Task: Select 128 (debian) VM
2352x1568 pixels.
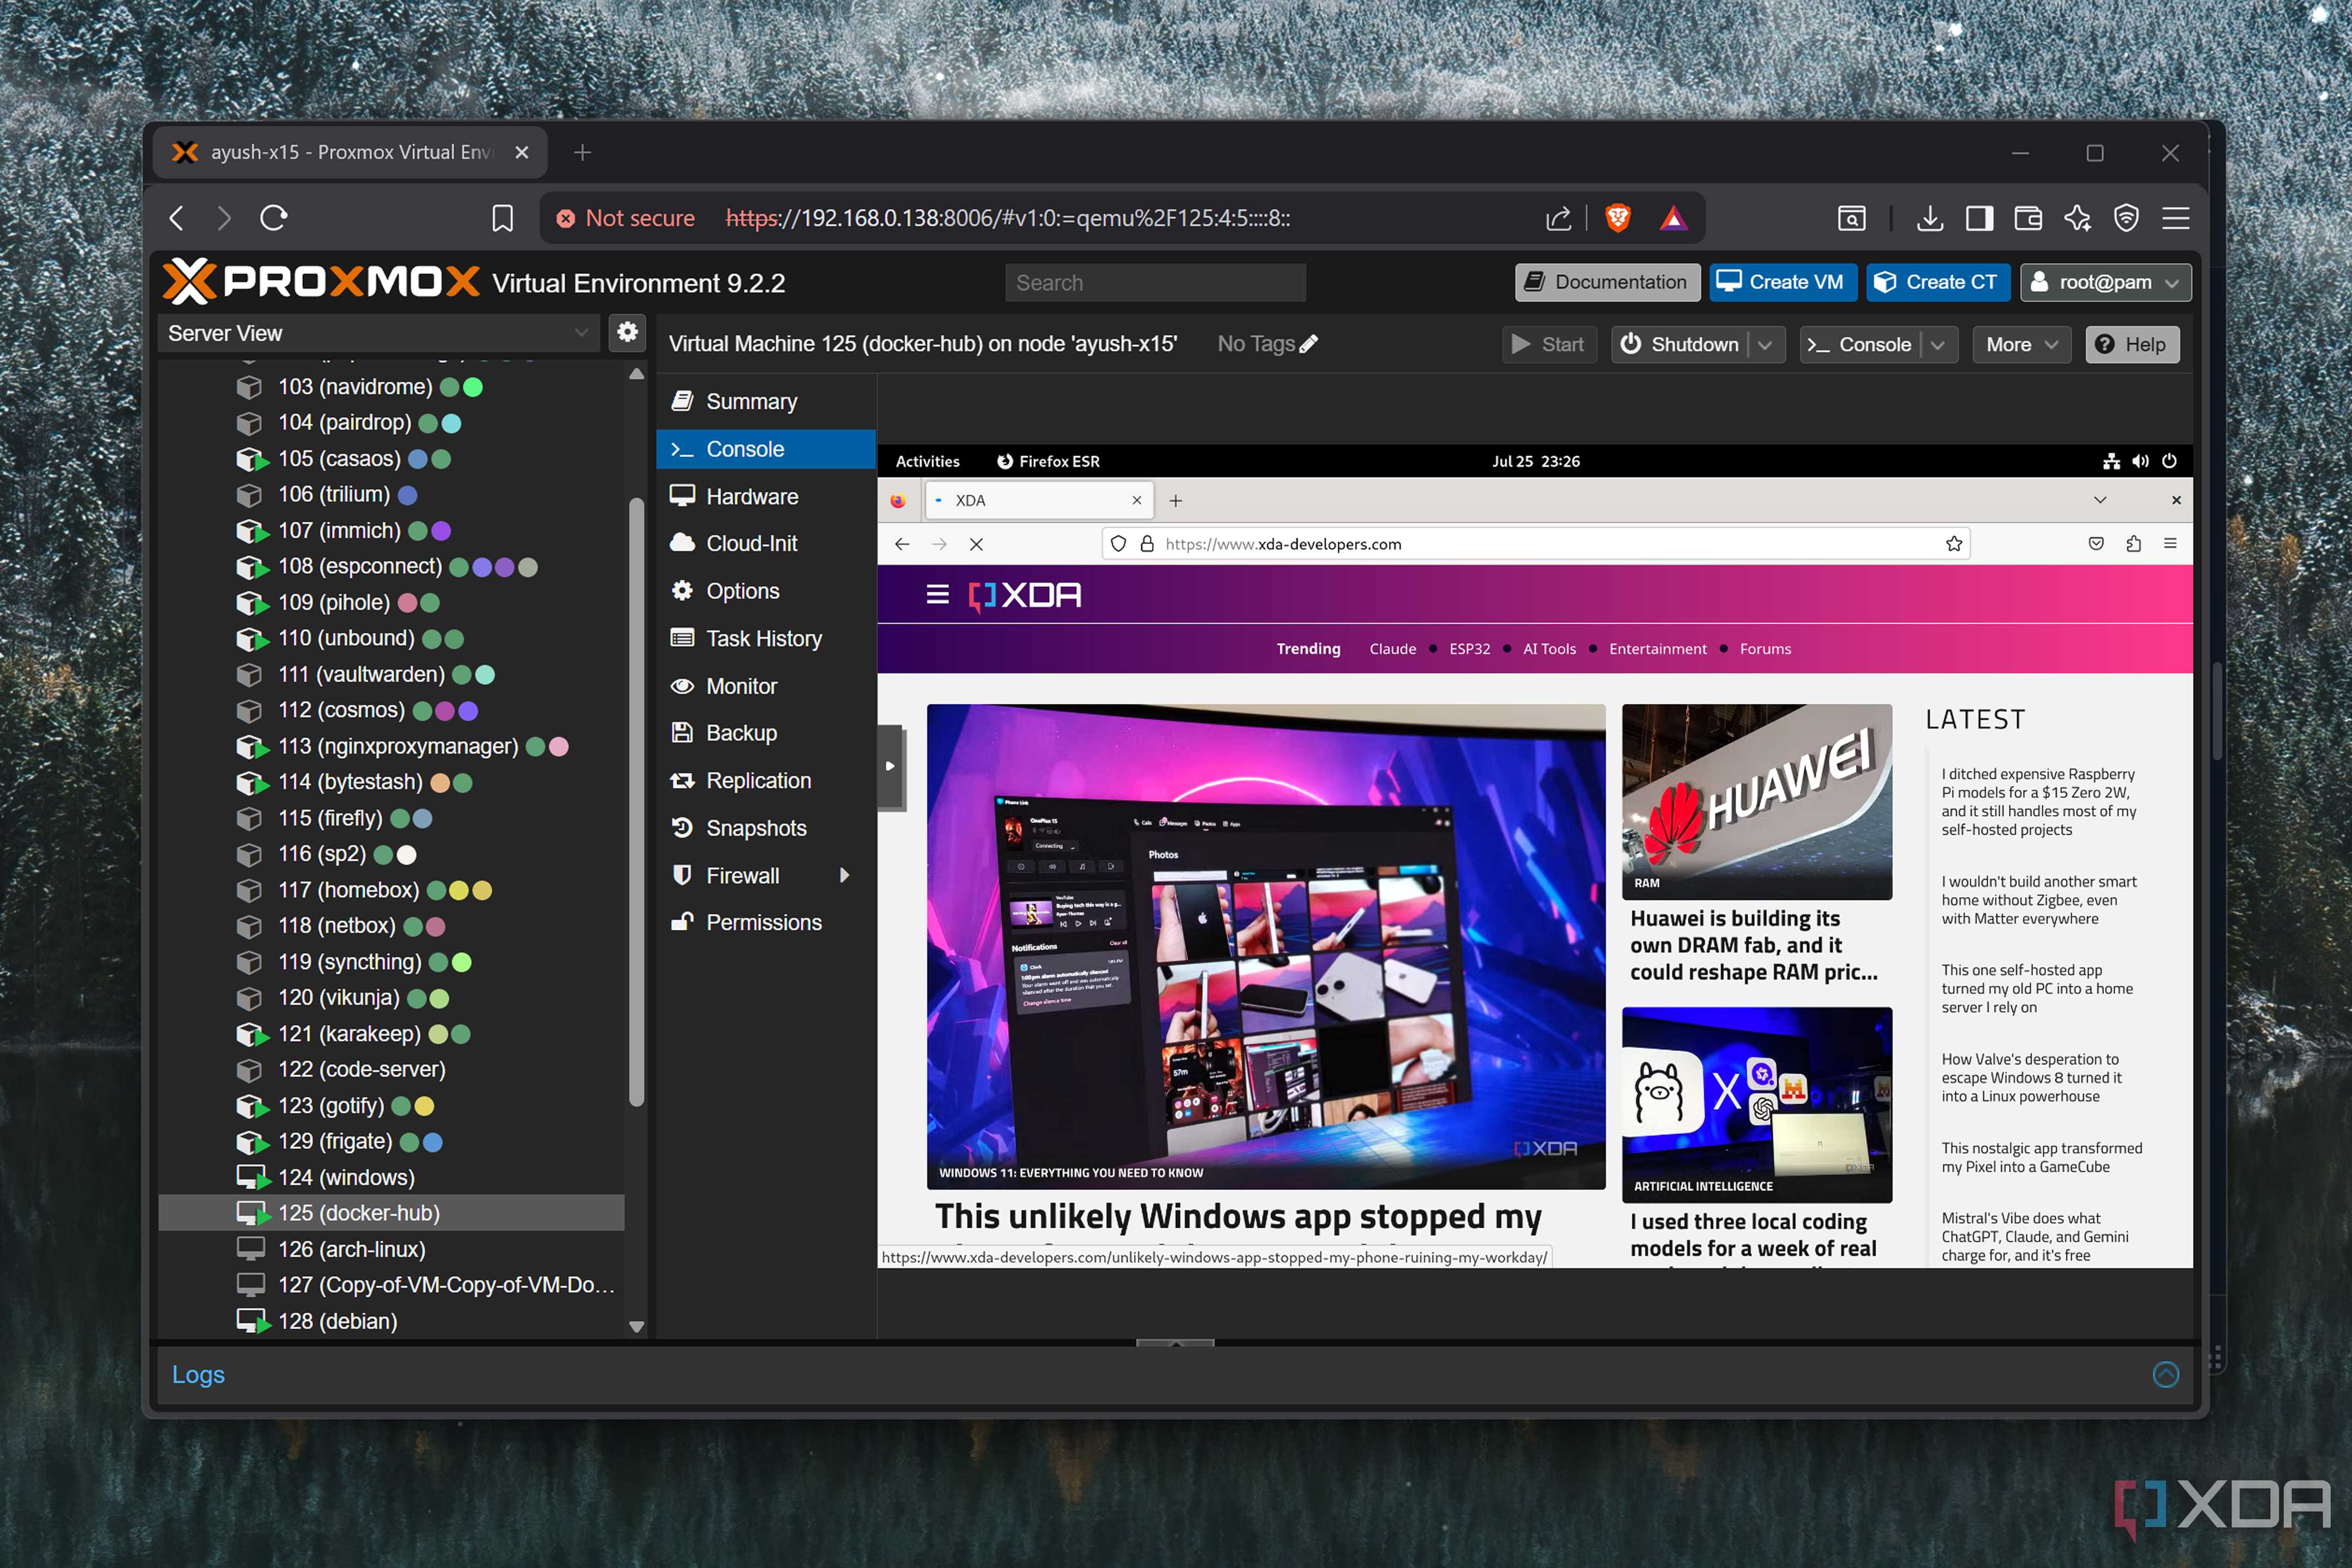Action: 392,1321
